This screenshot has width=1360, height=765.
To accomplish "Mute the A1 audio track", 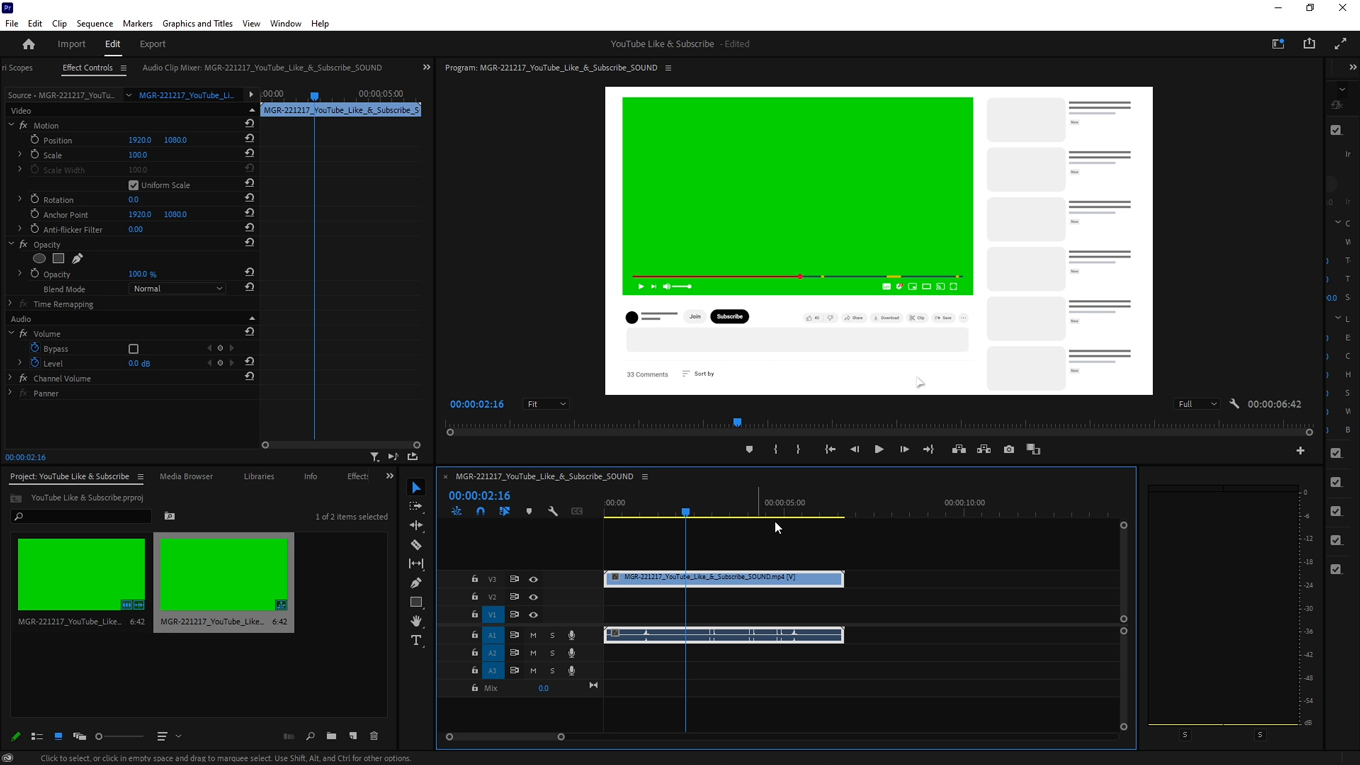I will coord(533,634).
